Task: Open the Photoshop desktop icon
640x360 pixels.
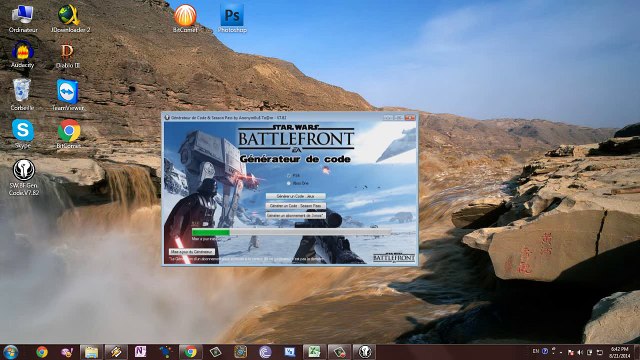Action: tap(232, 19)
